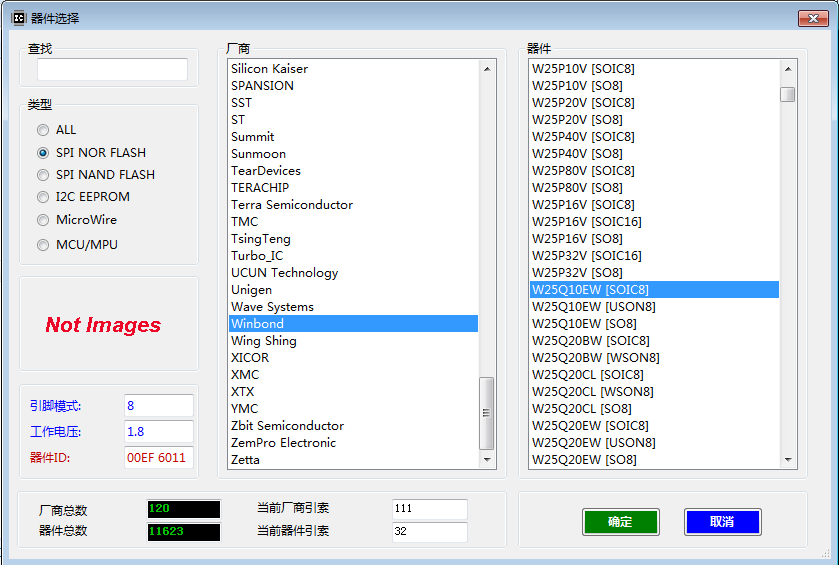Select device W25Q20EW [SO8]
The height and width of the screenshot is (565, 839).
(x=654, y=460)
